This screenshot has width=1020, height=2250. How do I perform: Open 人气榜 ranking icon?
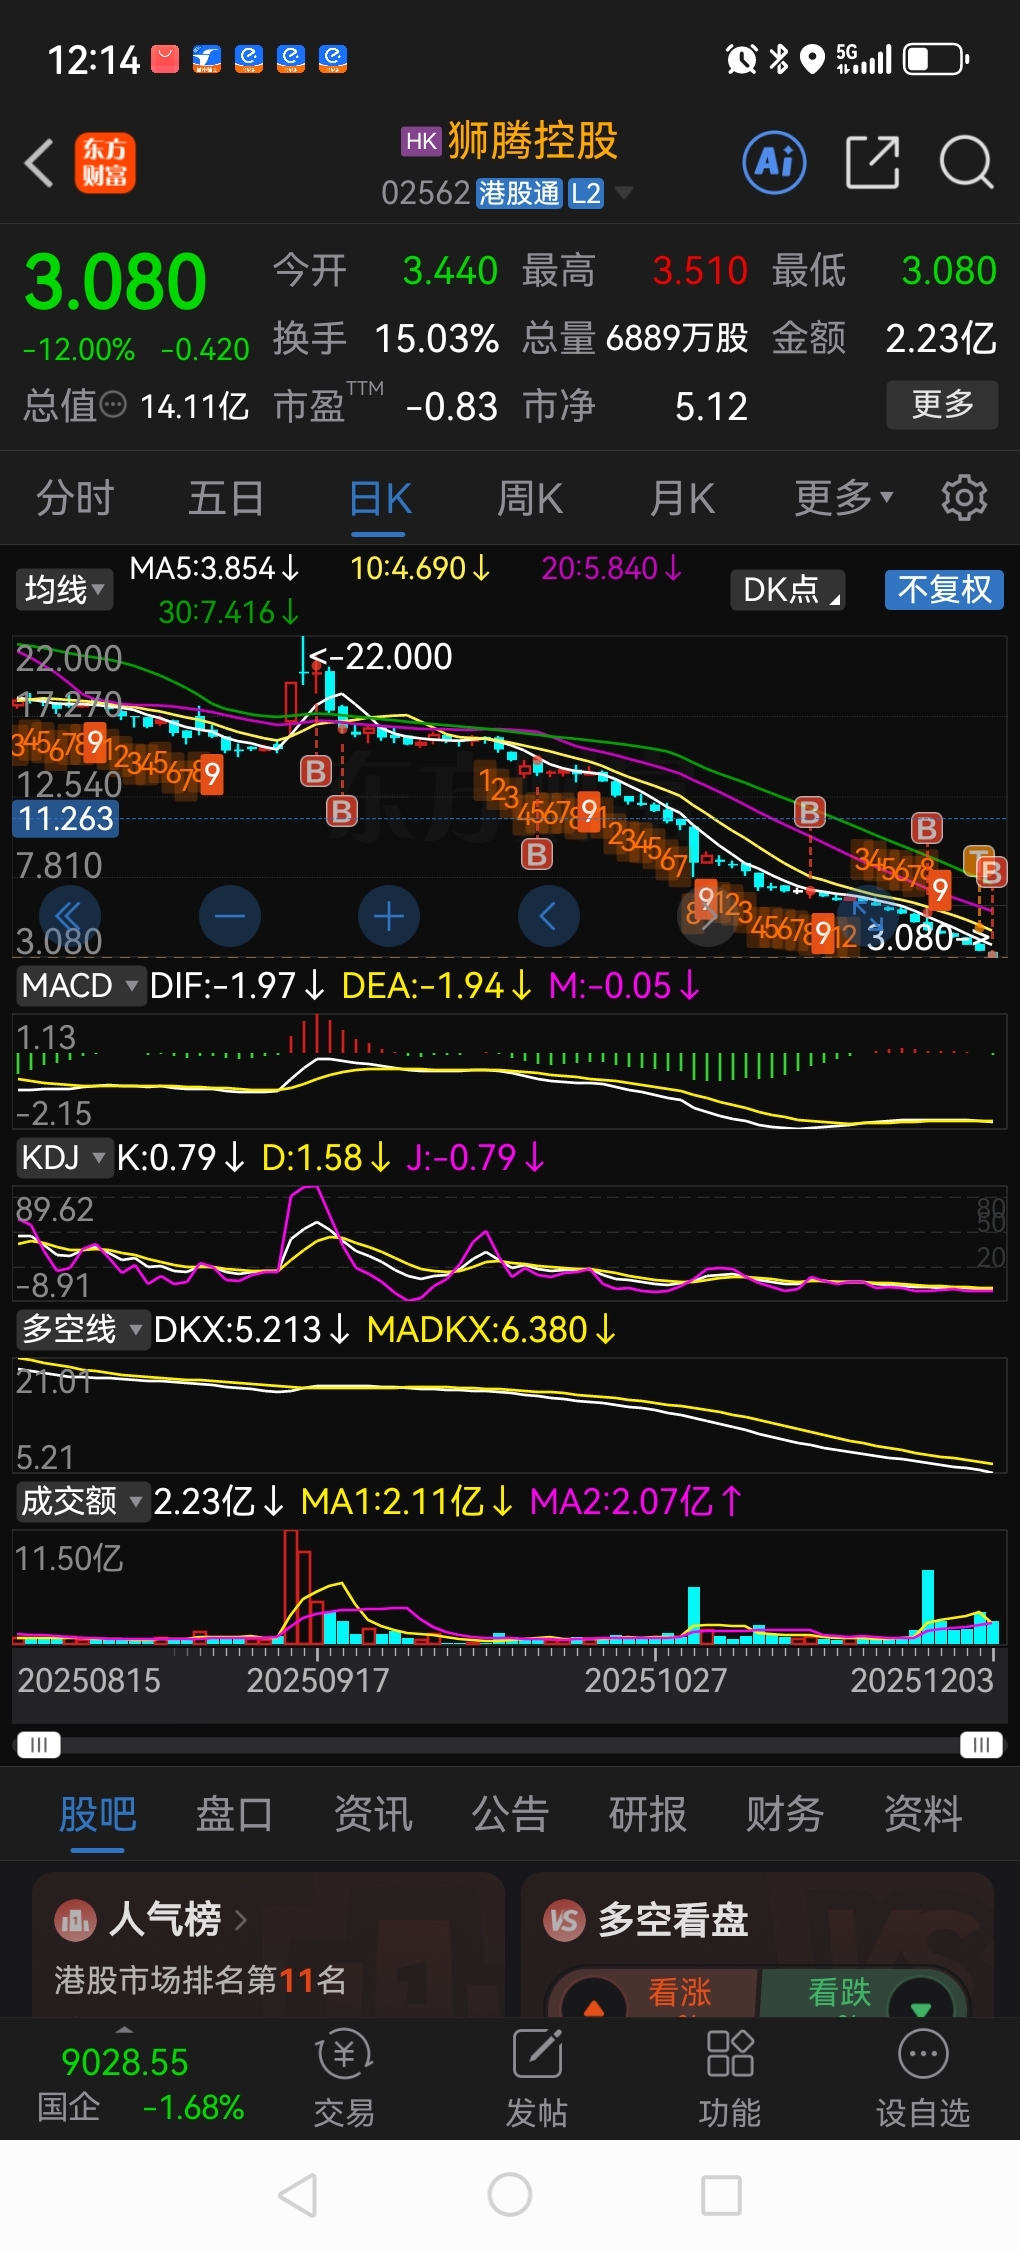tap(75, 1919)
